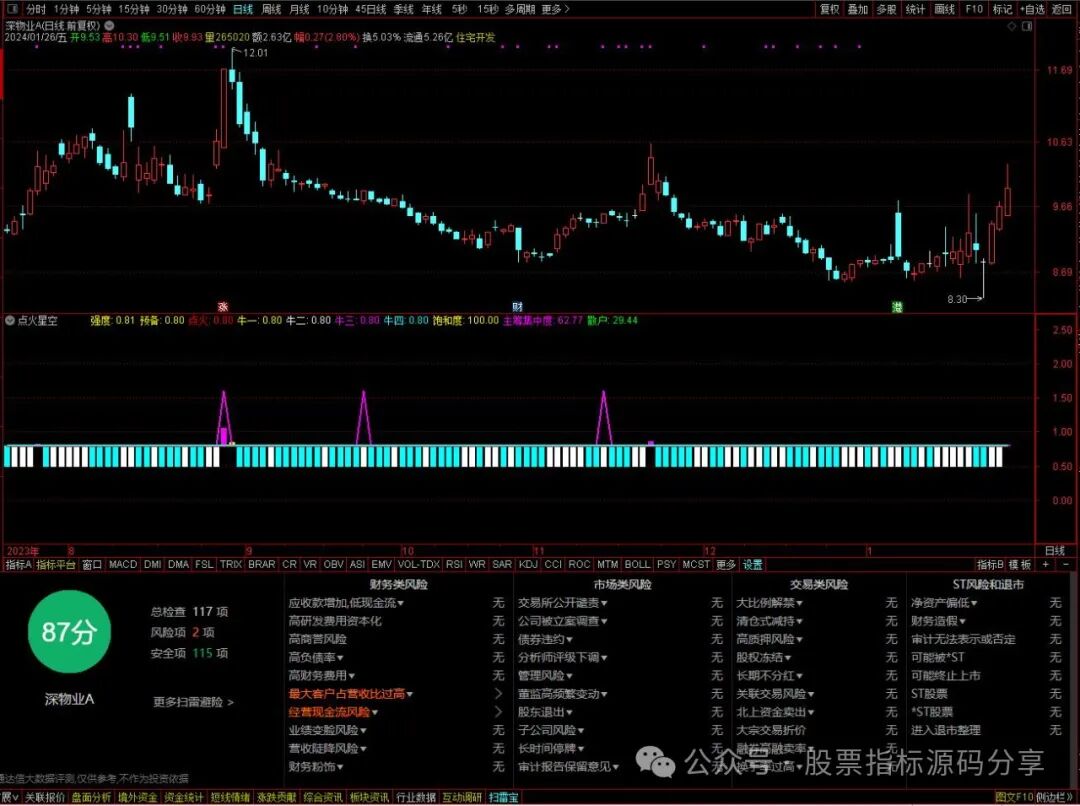This screenshot has width=1080, height=806.
Task: Switch to 月线 monthly chart
Action: [x=299, y=9]
